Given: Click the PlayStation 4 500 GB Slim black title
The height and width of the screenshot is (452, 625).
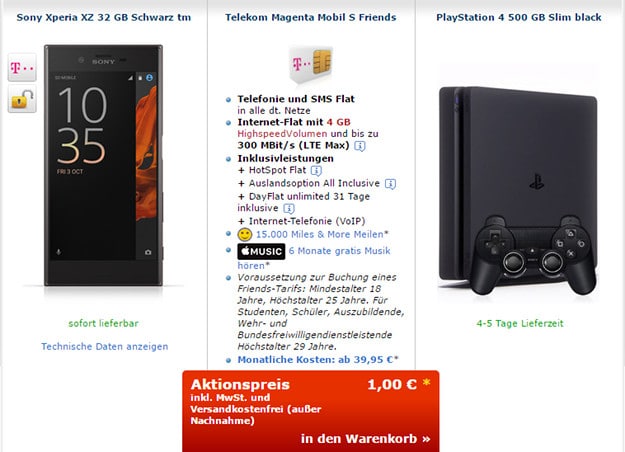Looking at the screenshot, I should point(519,18).
